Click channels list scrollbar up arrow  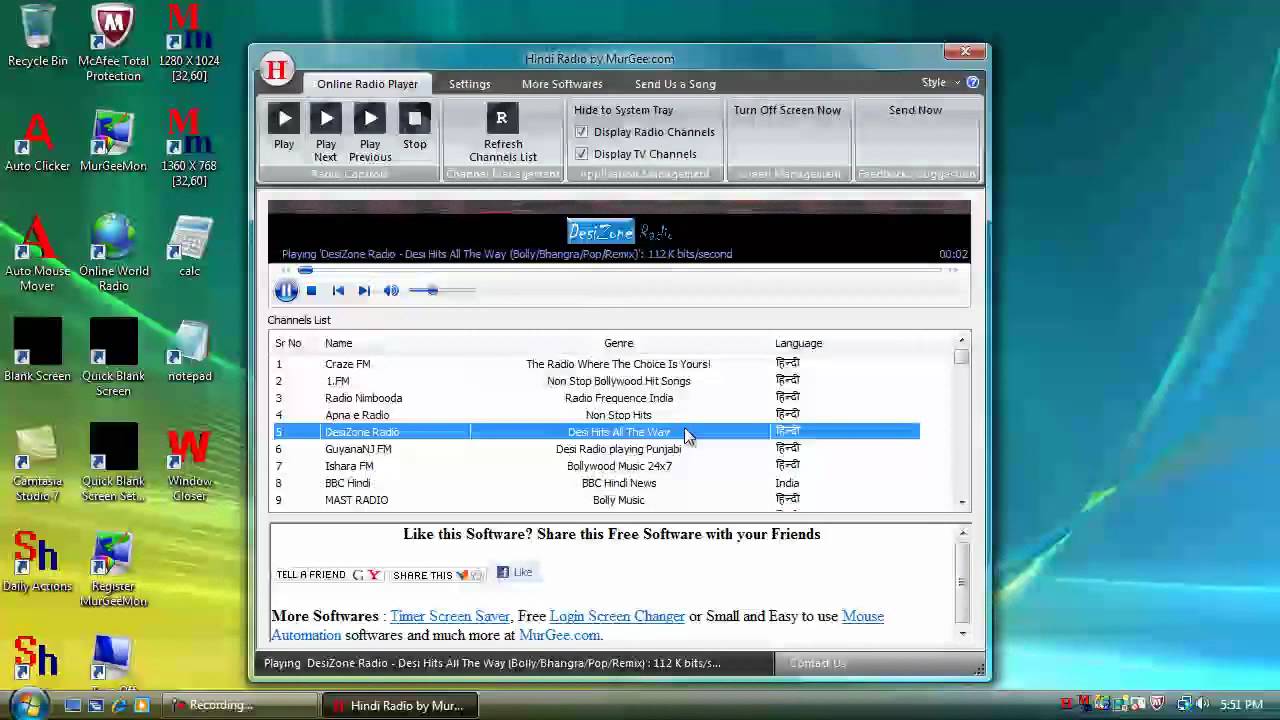click(962, 341)
